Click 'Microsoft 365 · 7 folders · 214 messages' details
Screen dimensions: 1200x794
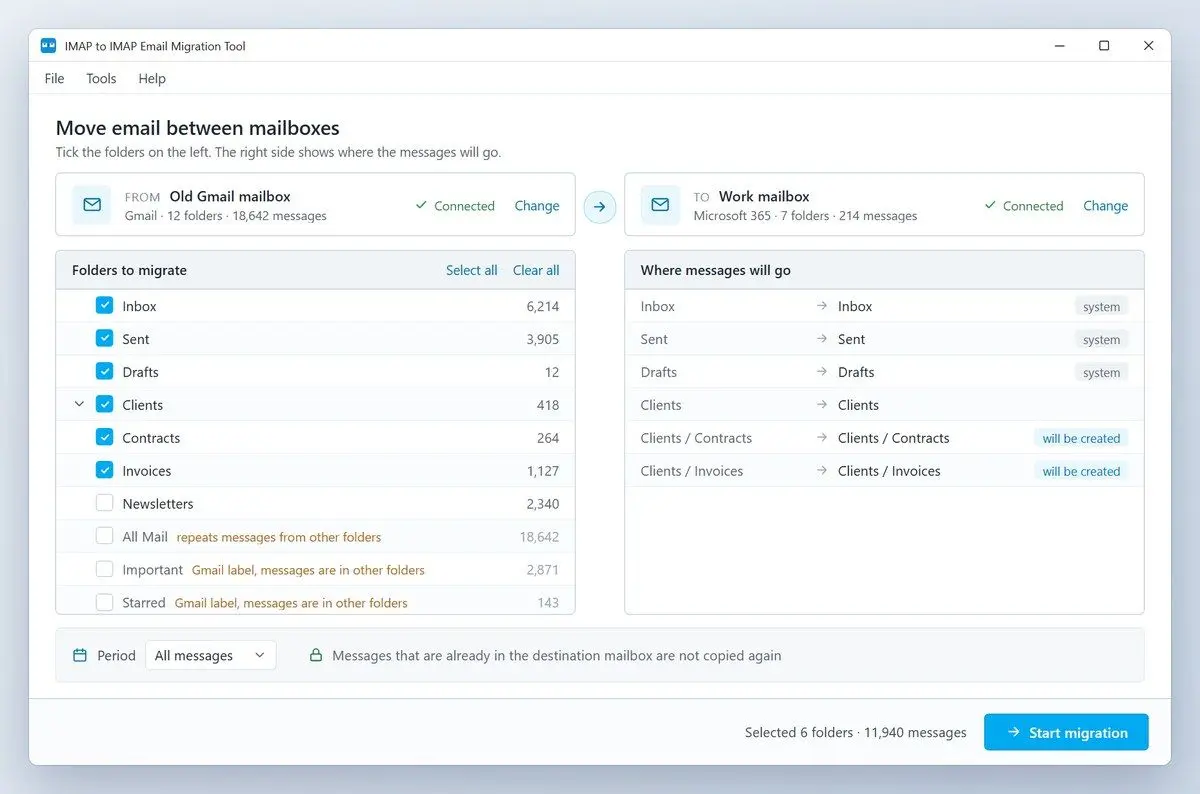(x=805, y=216)
